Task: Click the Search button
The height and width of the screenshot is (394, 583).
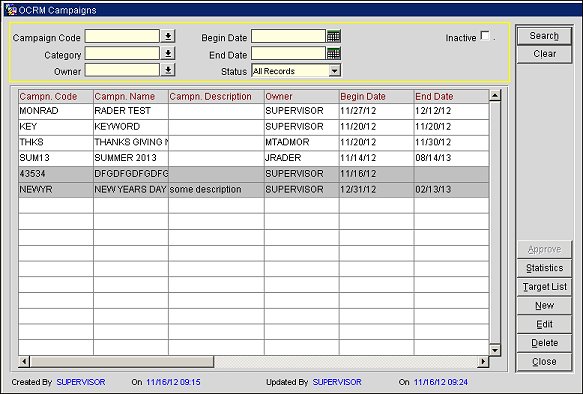Action: click(544, 36)
